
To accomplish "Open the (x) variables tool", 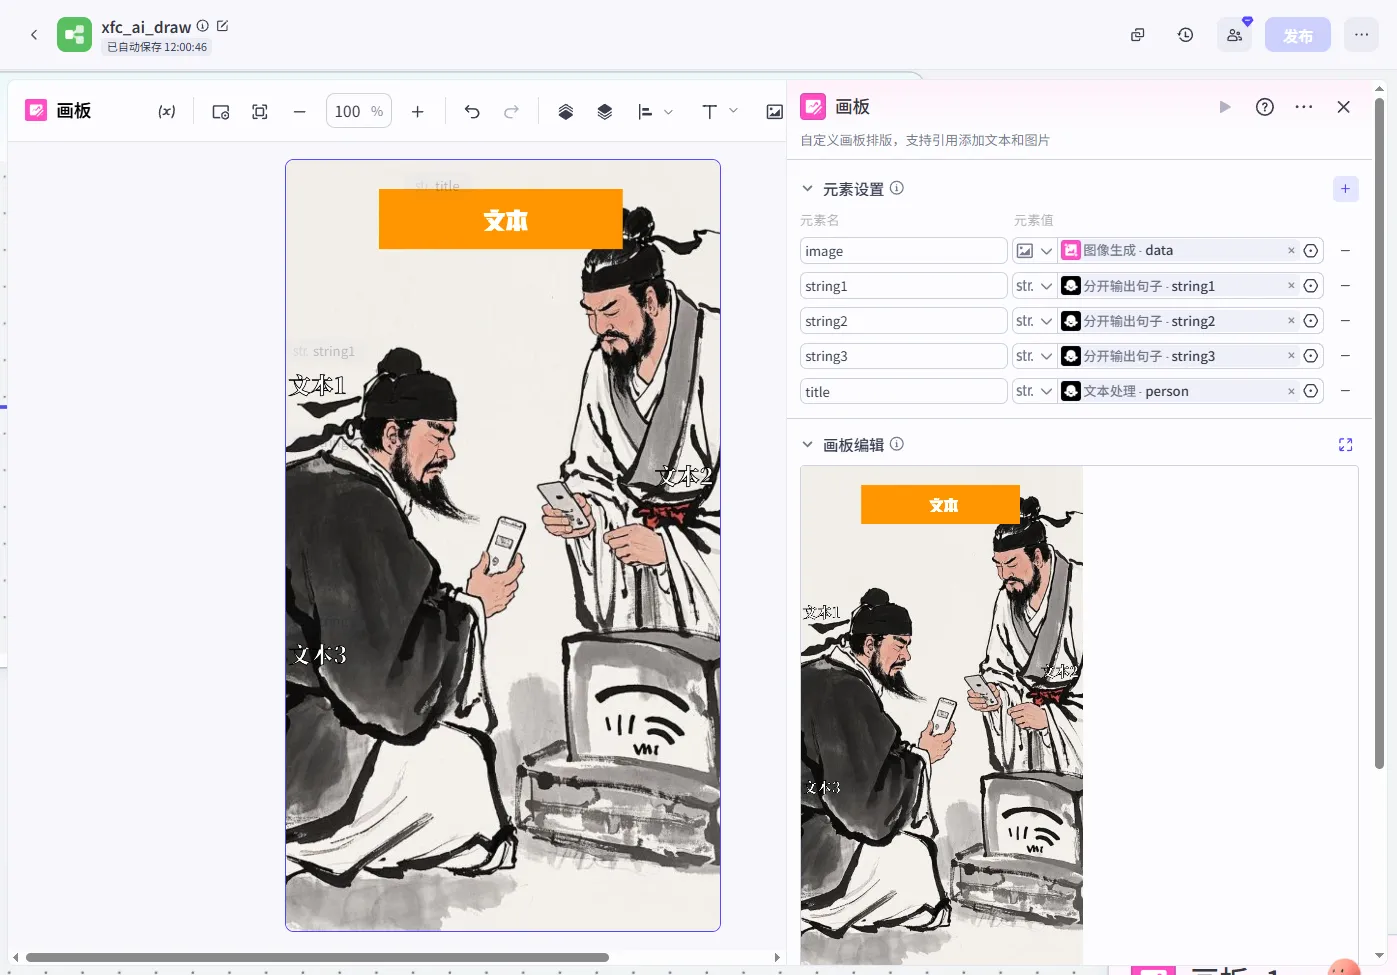I will pyautogui.click(x=167, y=112).
